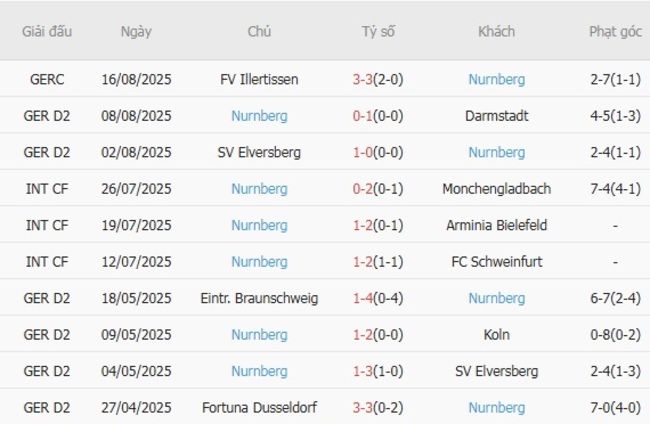650x424 pixels.
Task: Open the 1-4 score against Eintr. Braunschweig
Action: coord(363,298)
